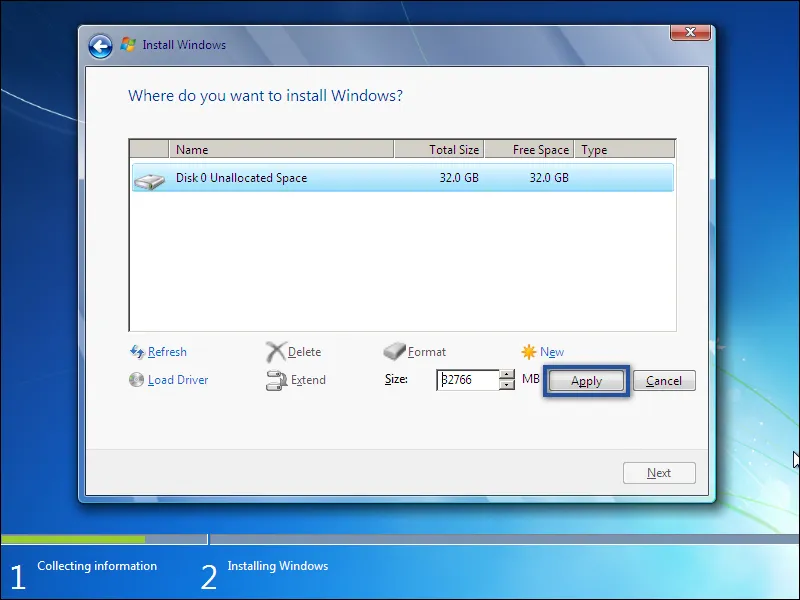Increase partition size with the up stepper arrow
This screenshot has width=800, height=600.
coord(507,376)
